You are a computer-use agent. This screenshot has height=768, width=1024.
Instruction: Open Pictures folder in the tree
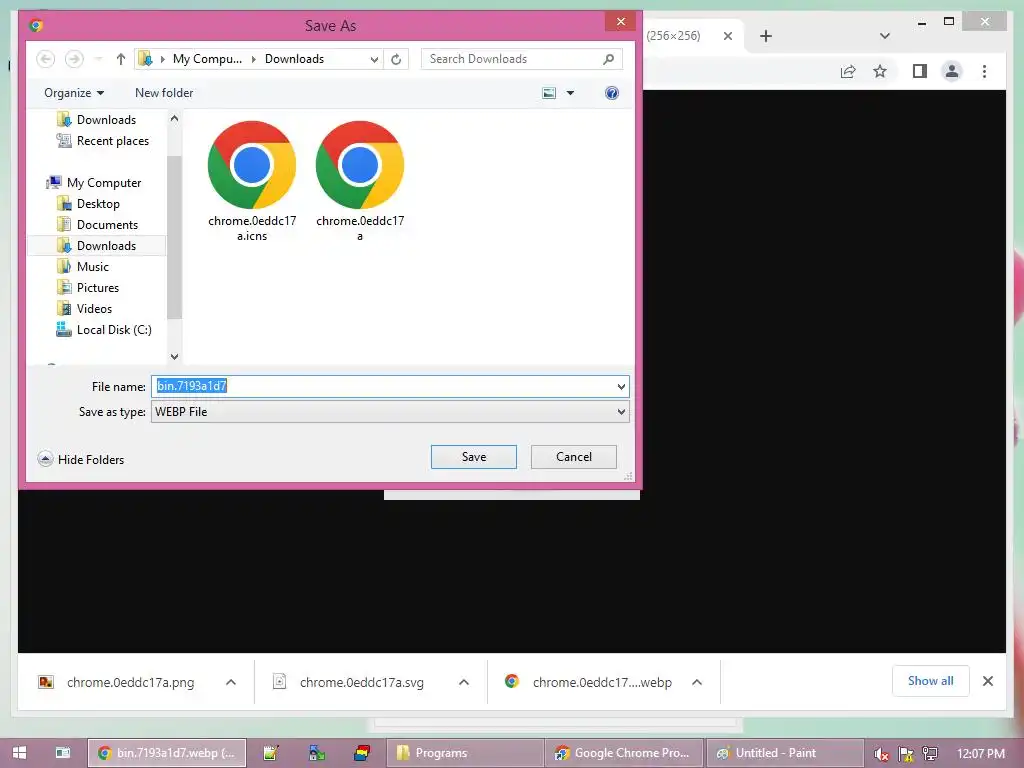point(88,287)
